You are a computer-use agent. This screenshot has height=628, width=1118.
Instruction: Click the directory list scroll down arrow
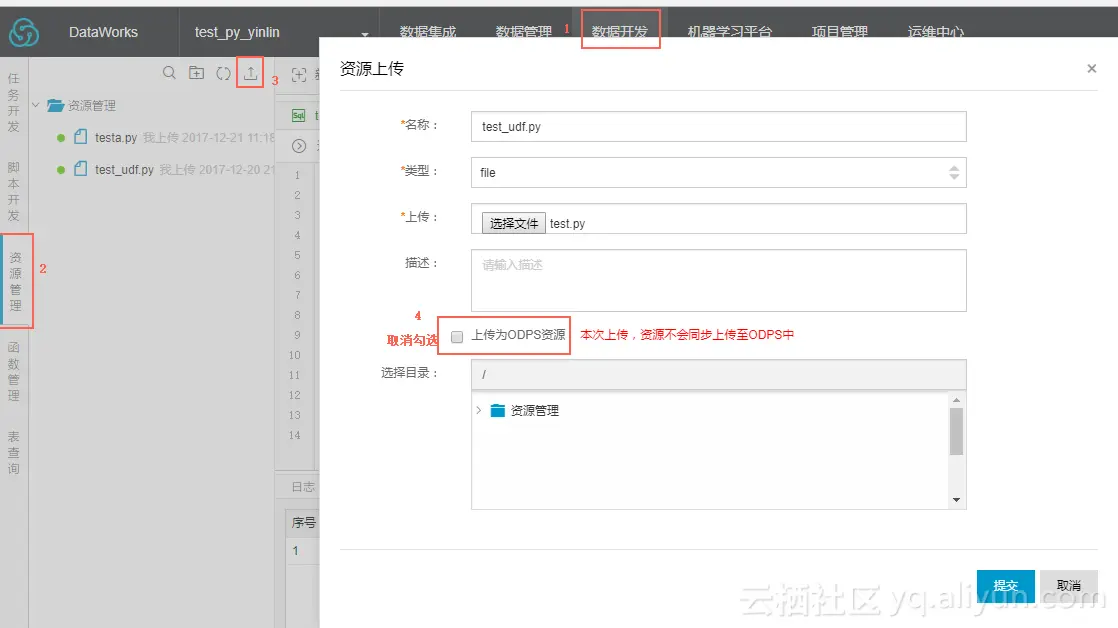956,500
